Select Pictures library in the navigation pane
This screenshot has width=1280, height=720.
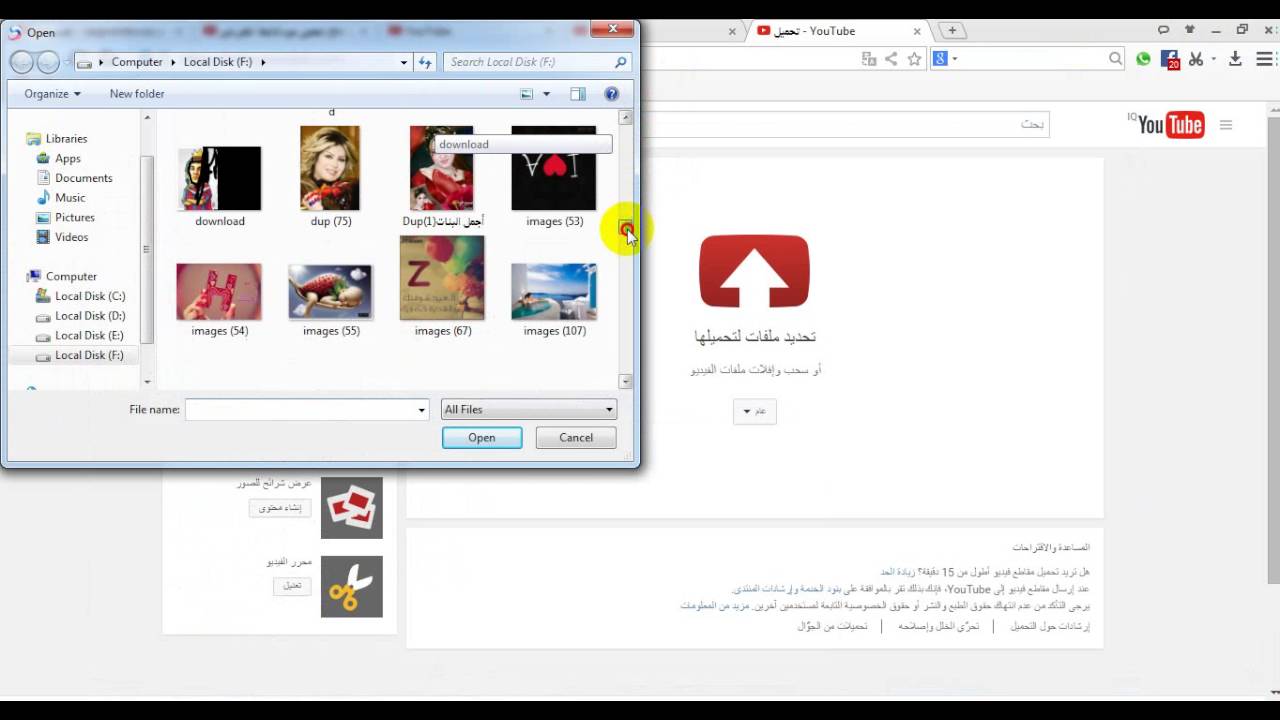[x=75, y=217]
